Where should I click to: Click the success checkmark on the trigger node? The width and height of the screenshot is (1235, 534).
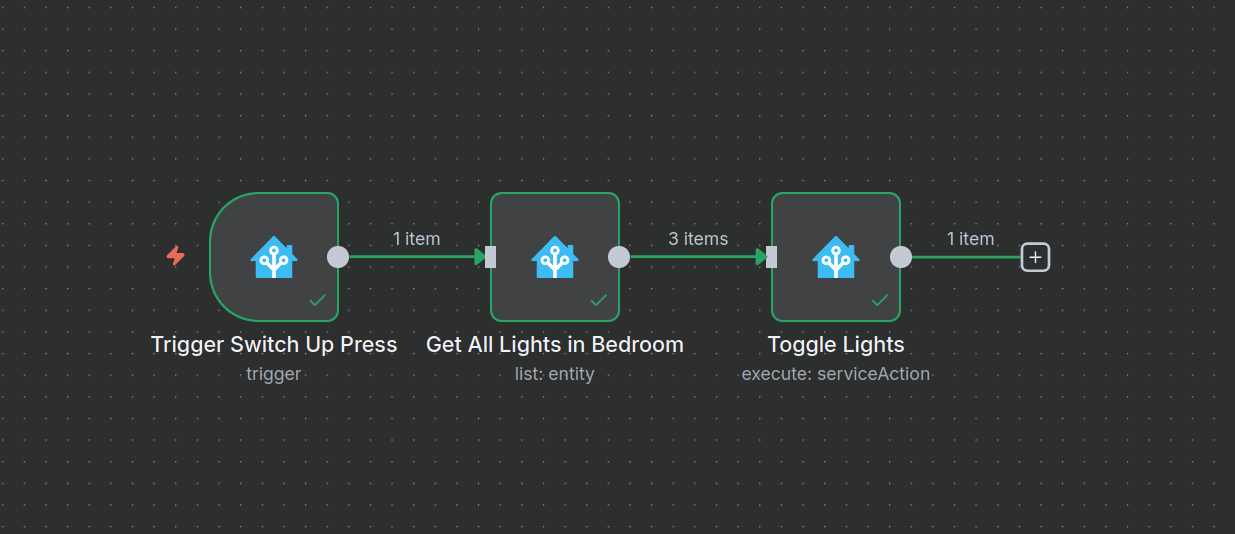pyautogui.click(x=317, y=299)
